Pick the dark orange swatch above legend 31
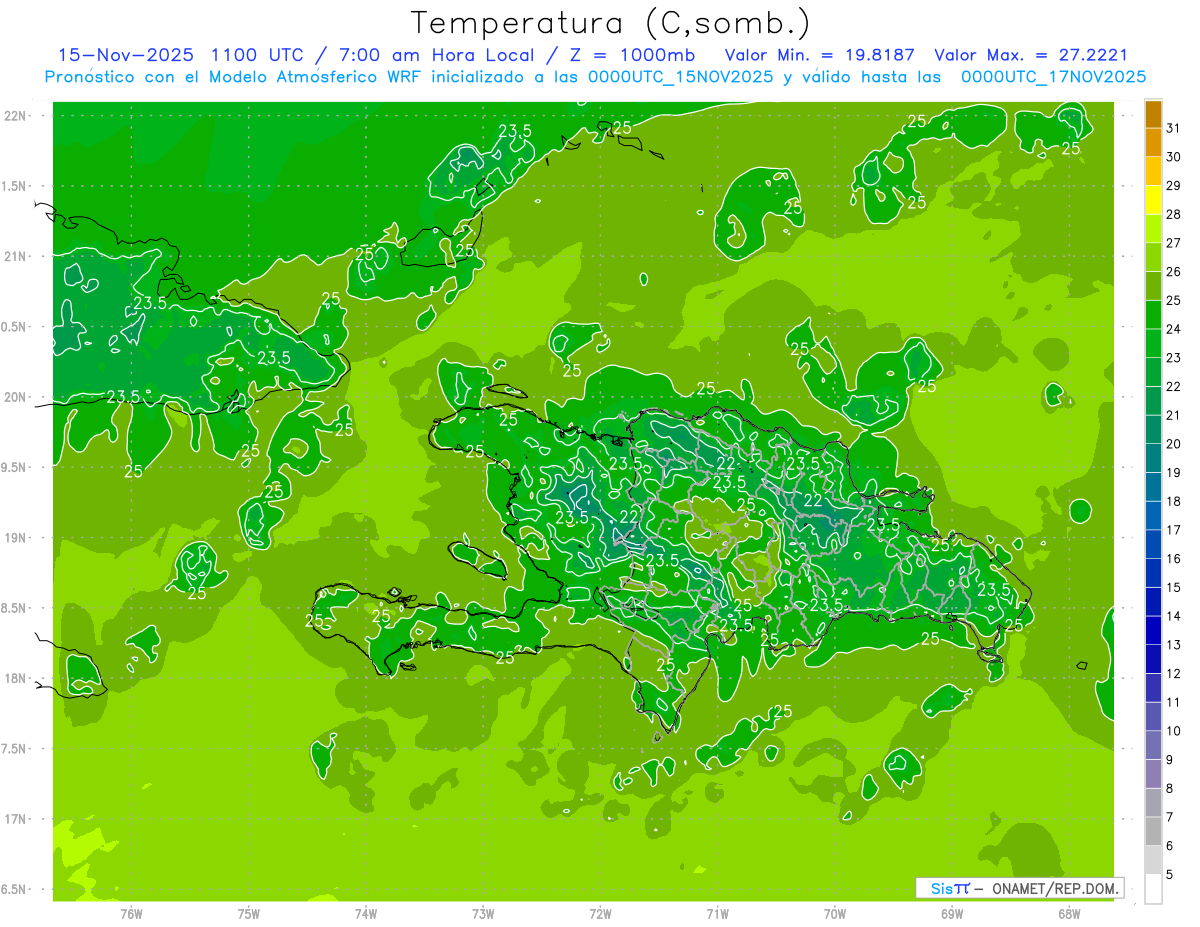1200x927 pixels. [x=1153, y=115]
